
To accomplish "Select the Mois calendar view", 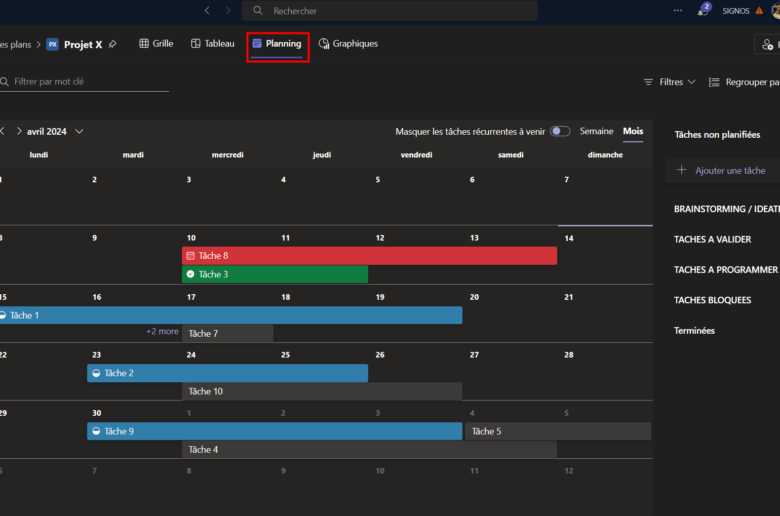I will pyautogui.click(x=633, y=131).
